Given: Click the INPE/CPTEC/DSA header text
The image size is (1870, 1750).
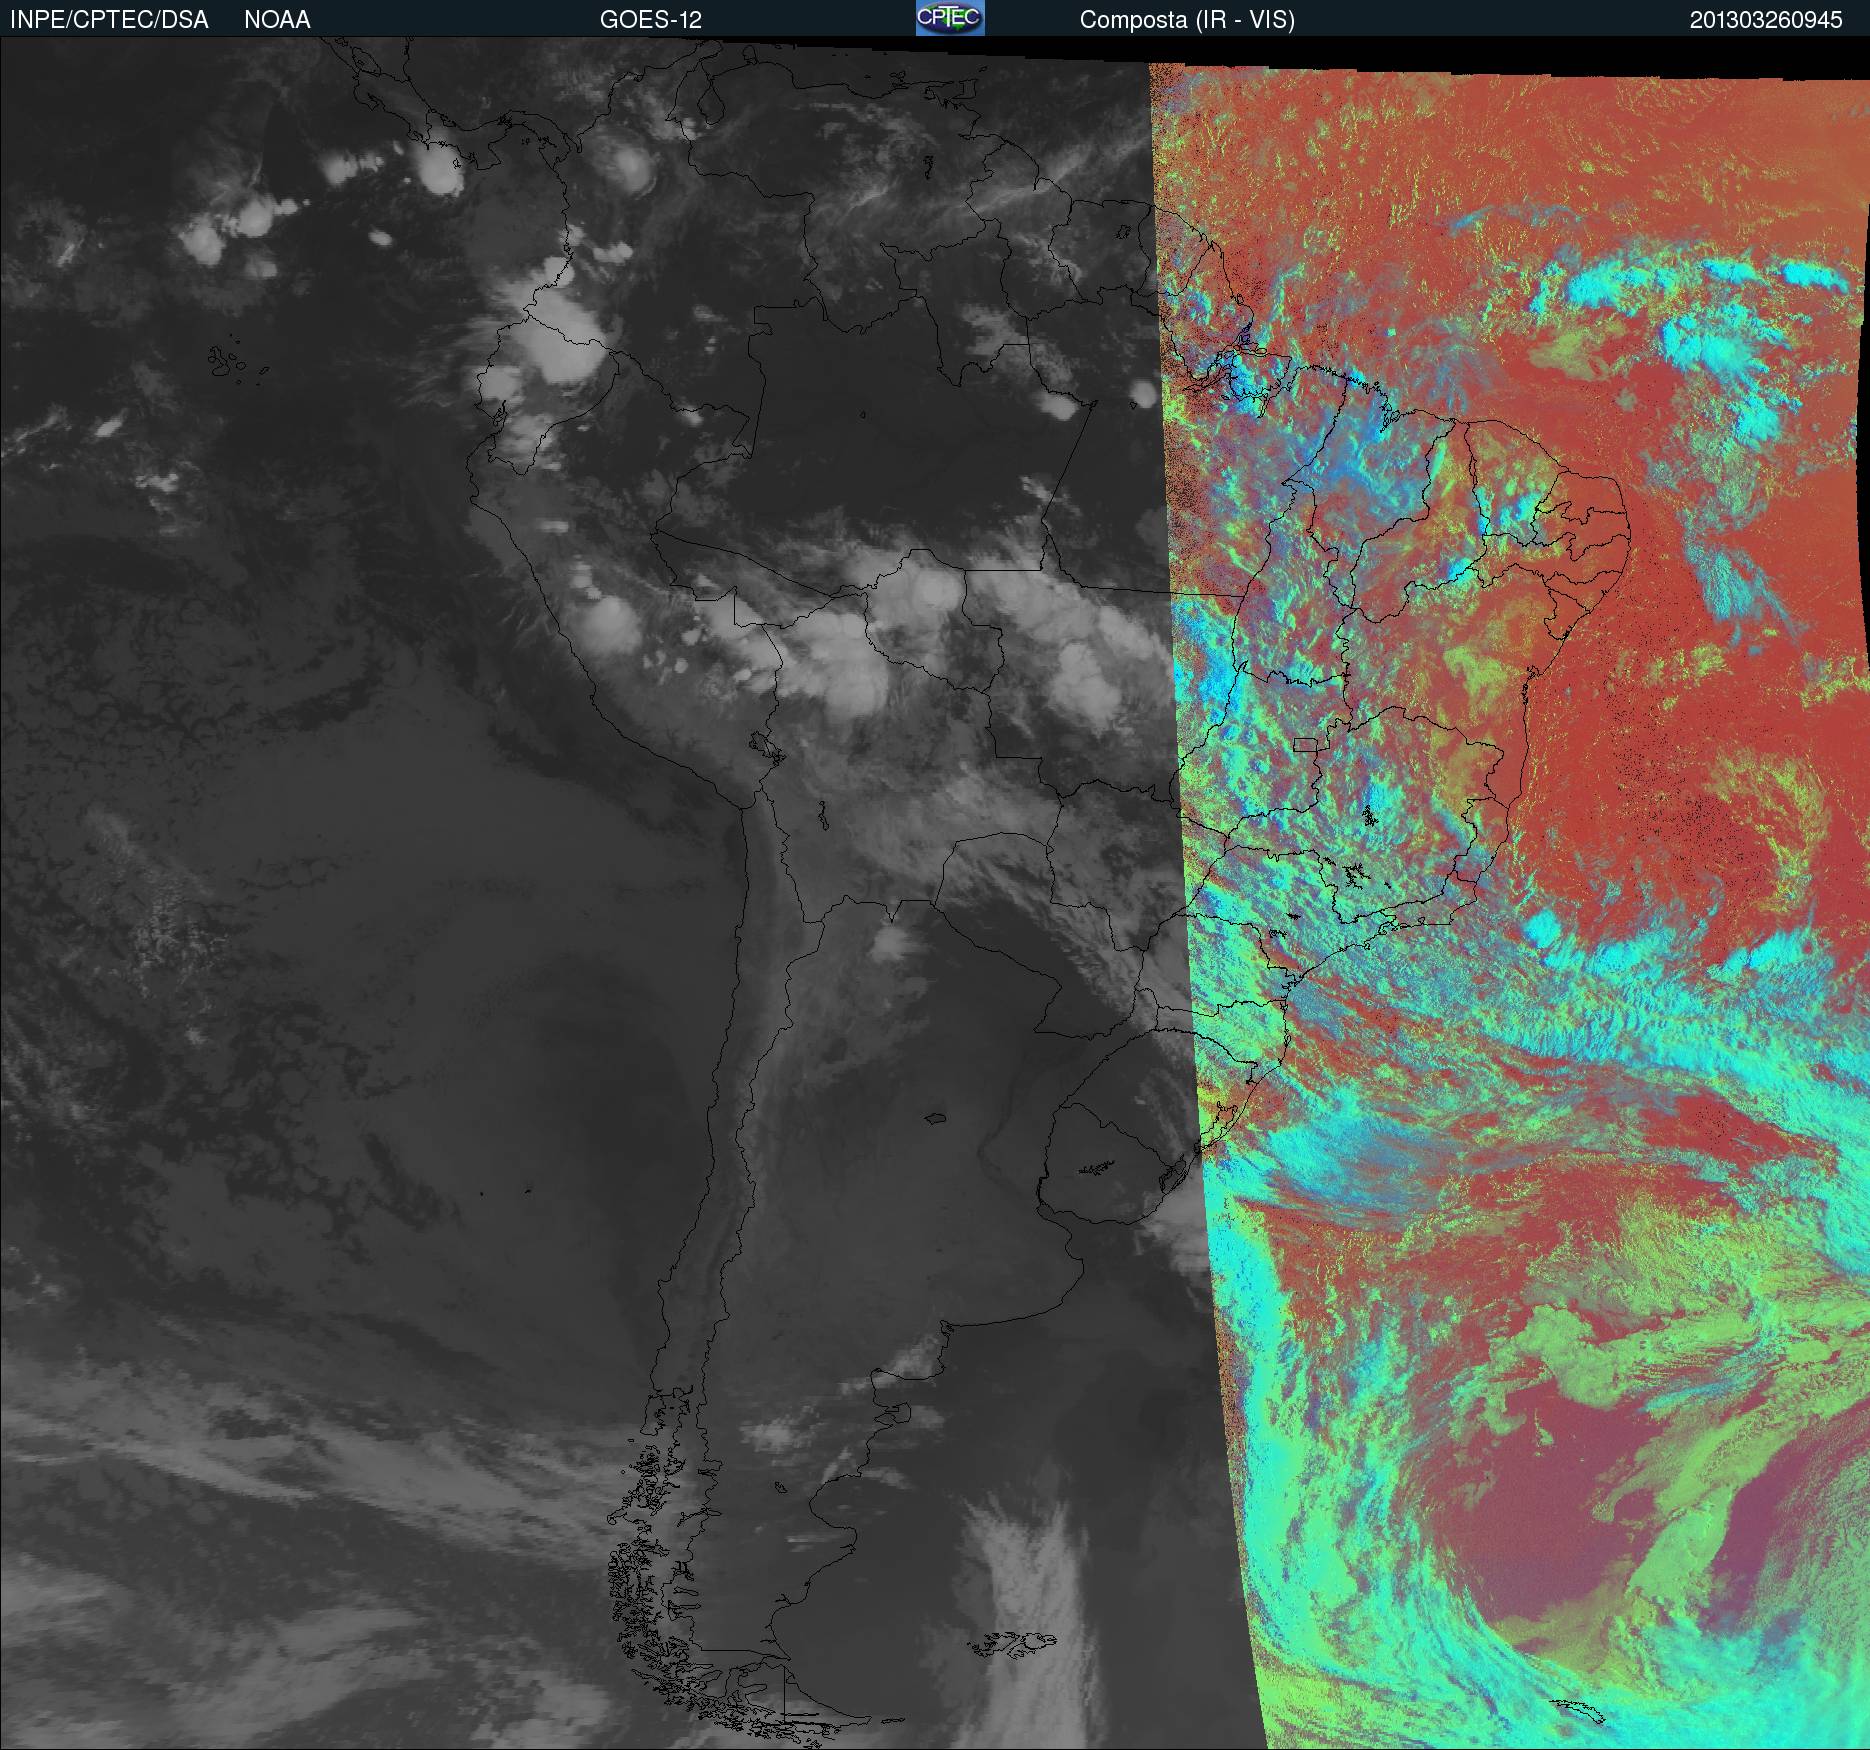Looking at the screenshot, I should (109, 20).
